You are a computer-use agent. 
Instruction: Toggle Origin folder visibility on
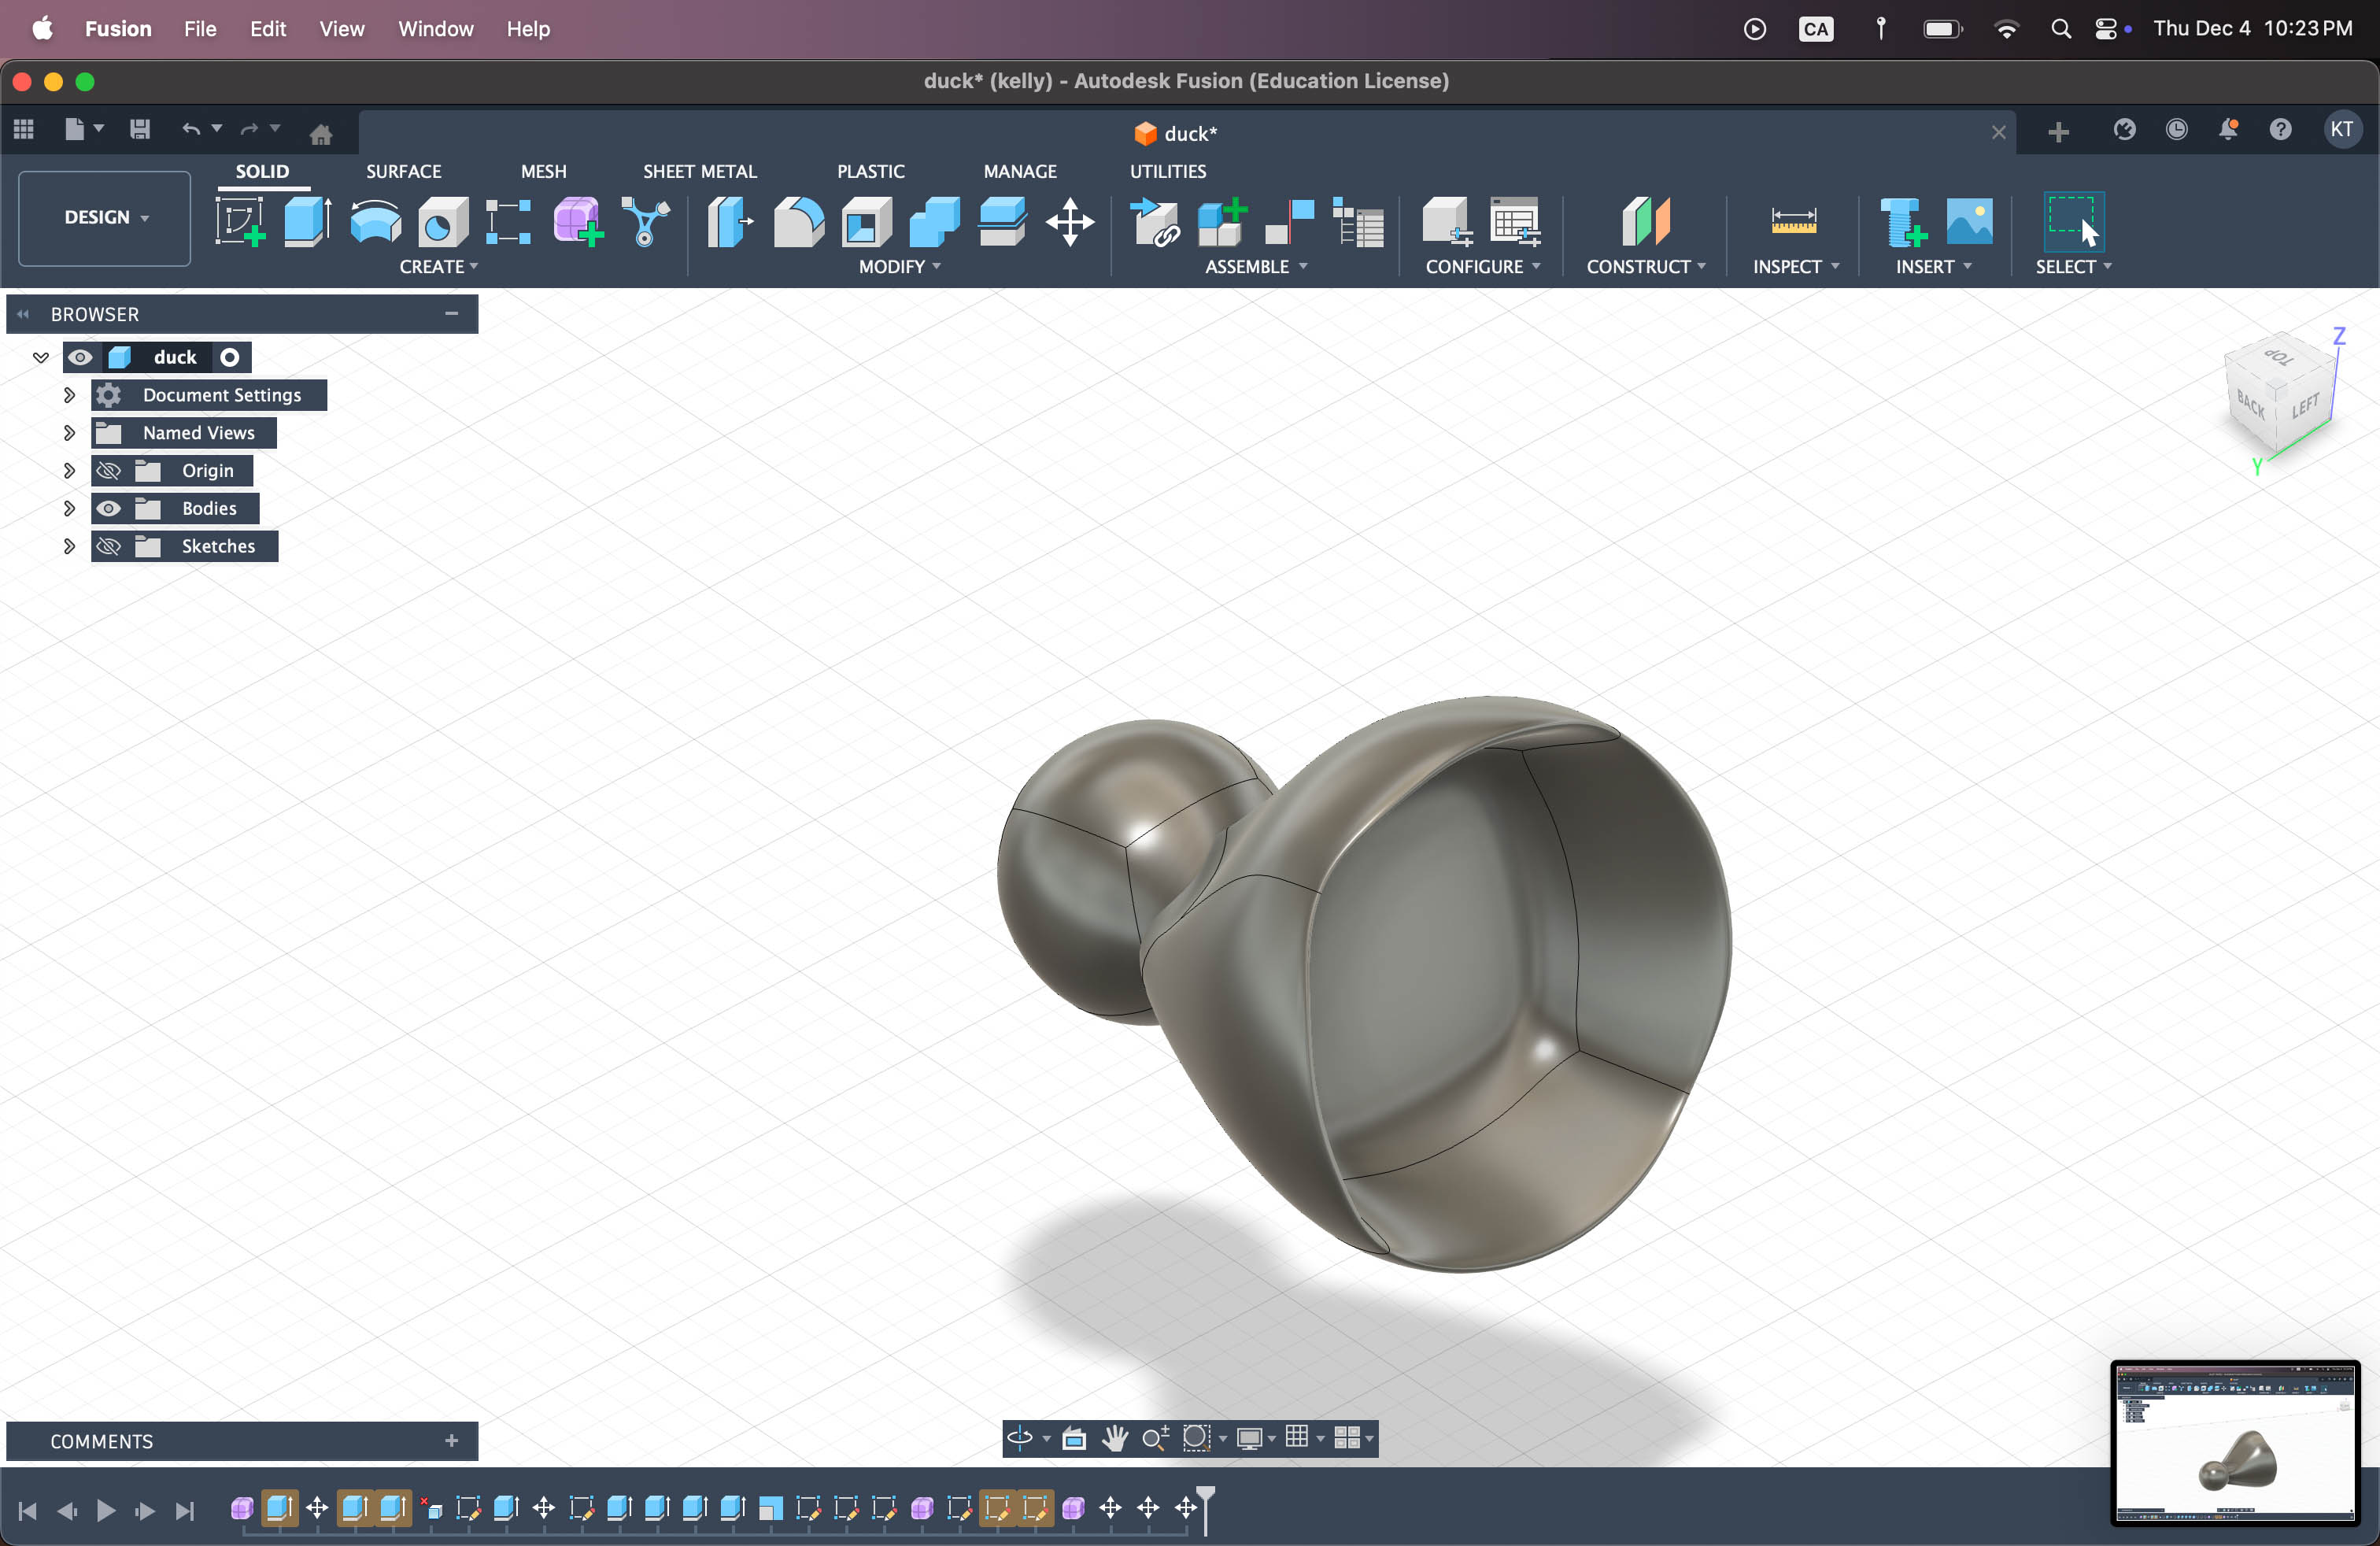(109, 470)
